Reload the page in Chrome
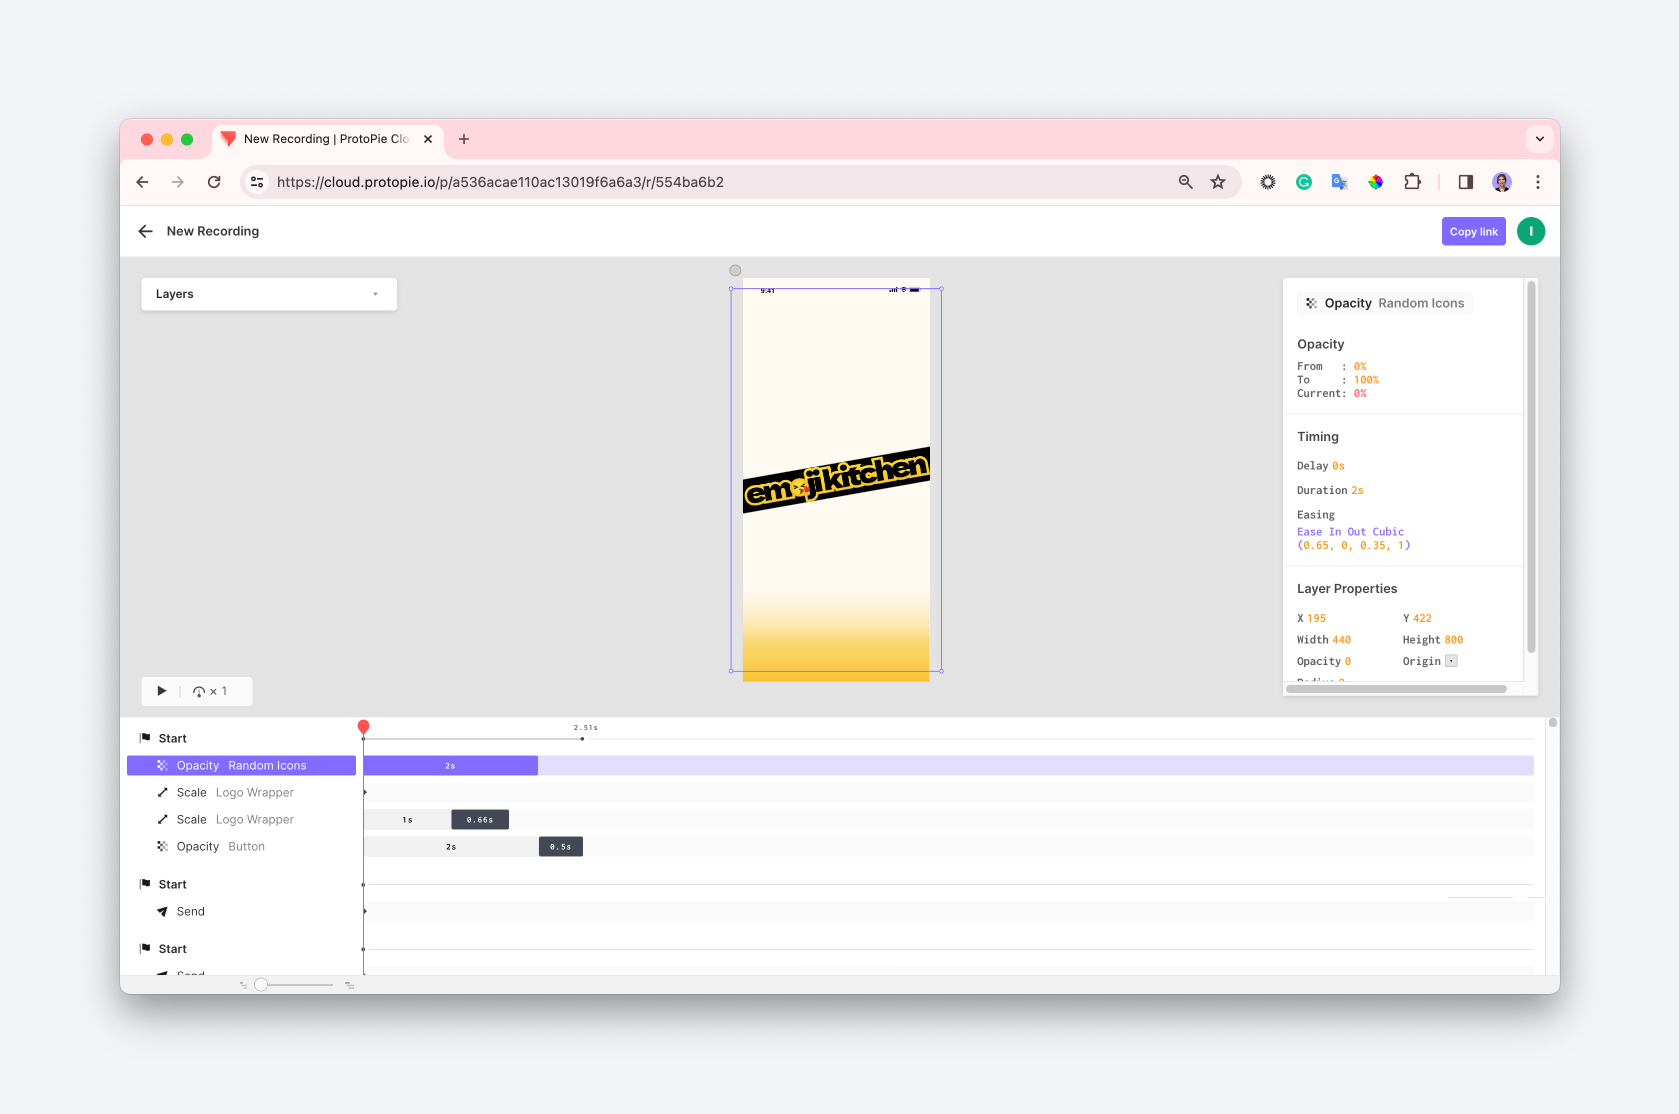Viewport: 1679px width, 1114px height. click(214, 182)
